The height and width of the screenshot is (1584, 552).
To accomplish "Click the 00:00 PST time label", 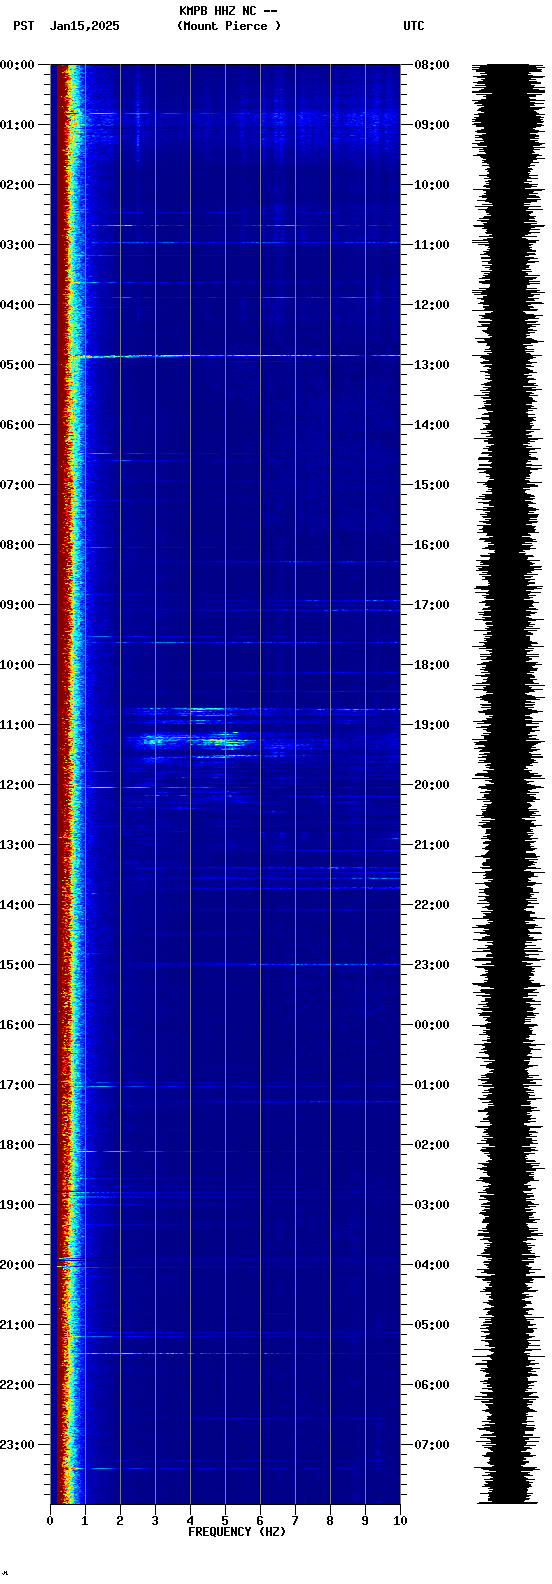I will 17,65.
